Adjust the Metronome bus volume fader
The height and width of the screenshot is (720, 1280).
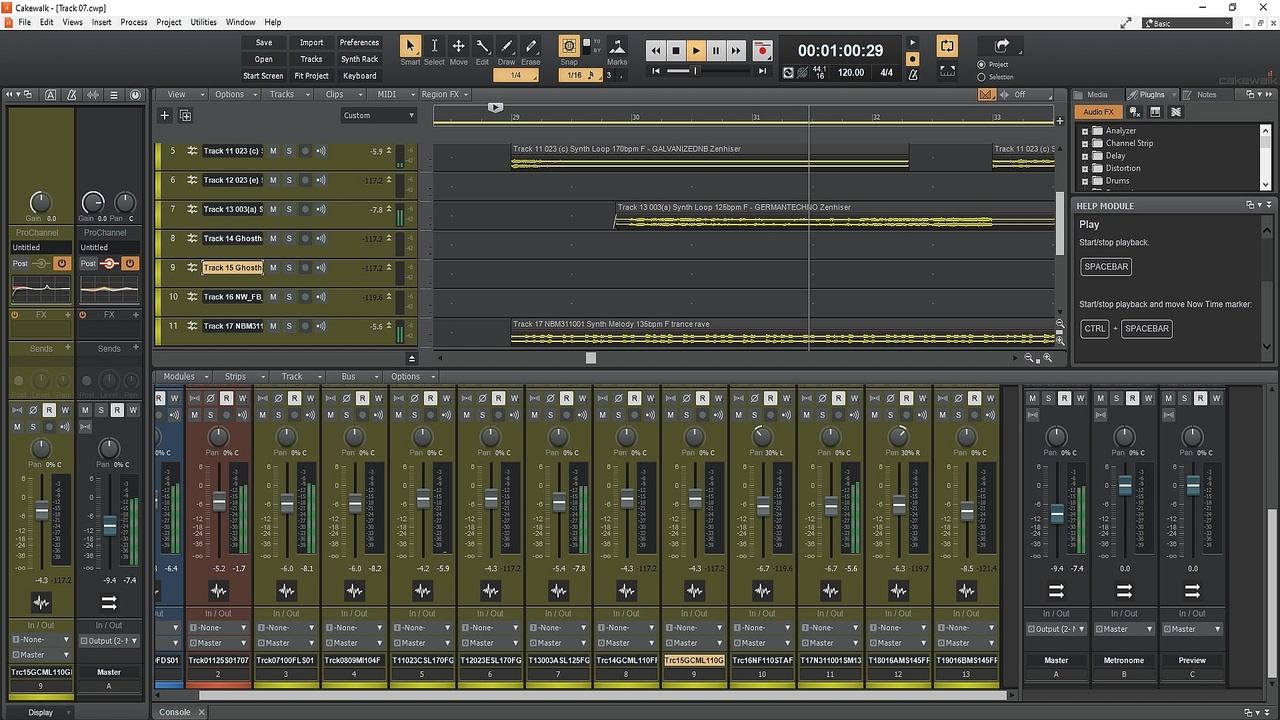point(1125,485)
